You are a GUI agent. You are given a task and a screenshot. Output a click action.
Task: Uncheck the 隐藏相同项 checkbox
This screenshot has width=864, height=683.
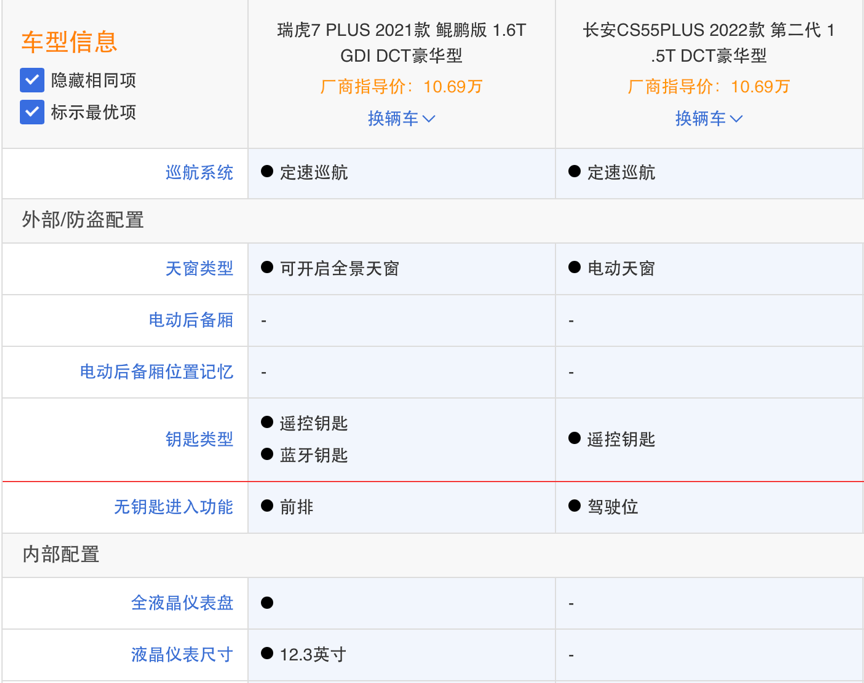[x=32, y=80]
